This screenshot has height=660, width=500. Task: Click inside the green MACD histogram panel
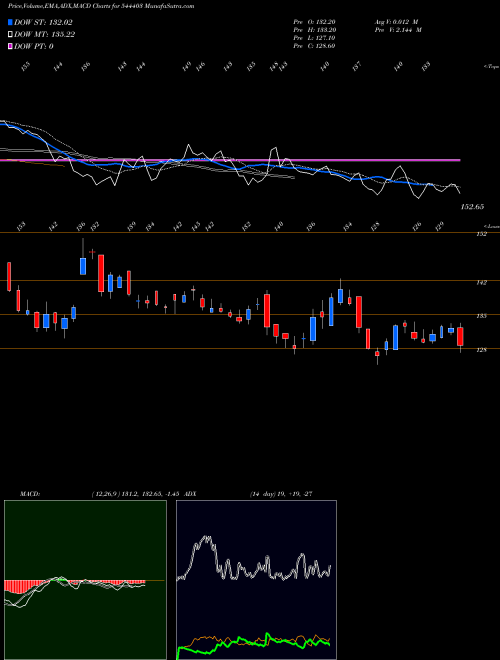click(85, 580)
